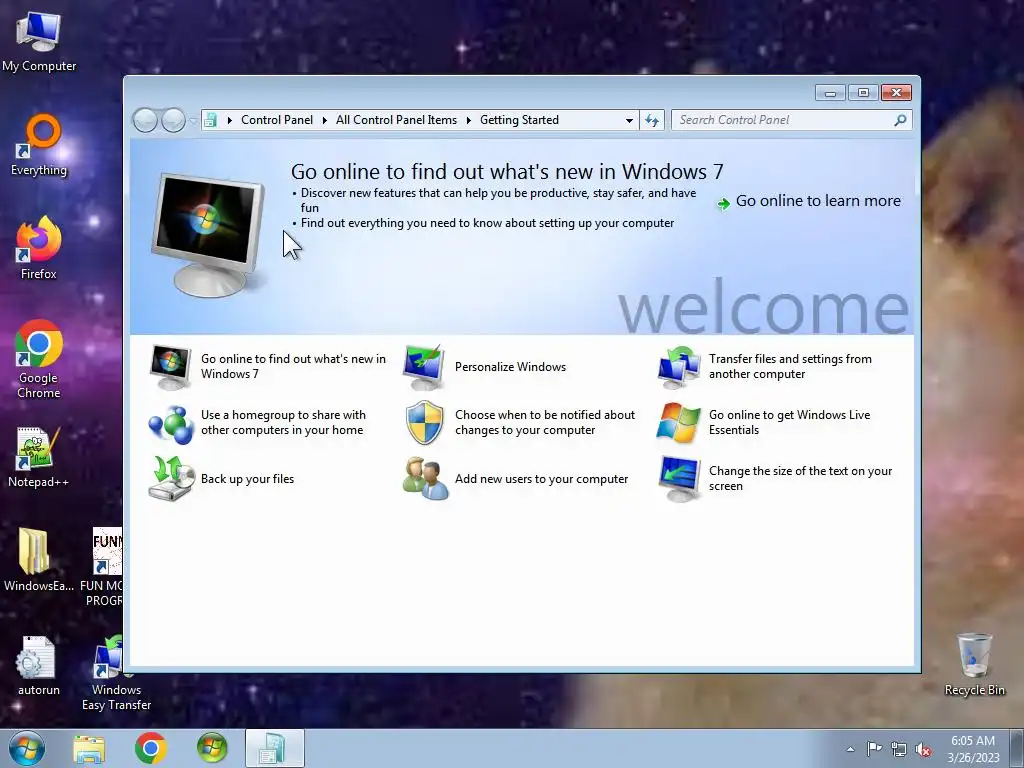1024x768 pixels.
Task: Click the refresh button beside the address bar
Action: [652, 120]
